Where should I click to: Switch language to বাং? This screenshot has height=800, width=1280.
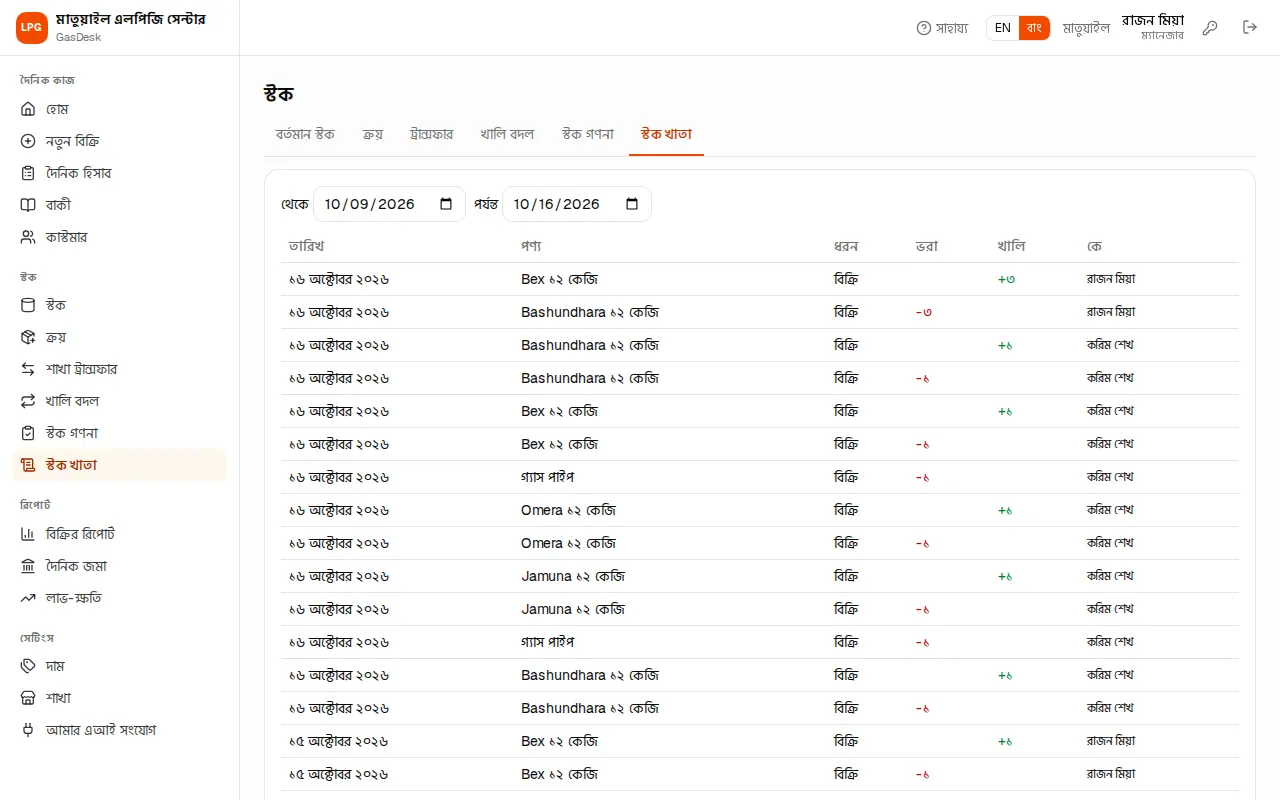[x=1034, y=28]
